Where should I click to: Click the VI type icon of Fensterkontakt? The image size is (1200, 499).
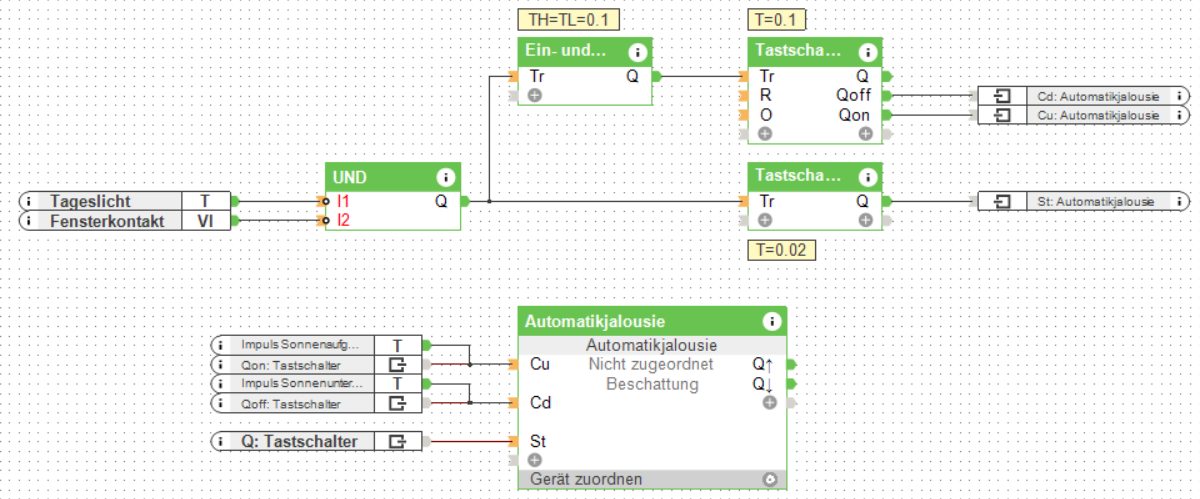pyautogui.click(x=205, y=221)
